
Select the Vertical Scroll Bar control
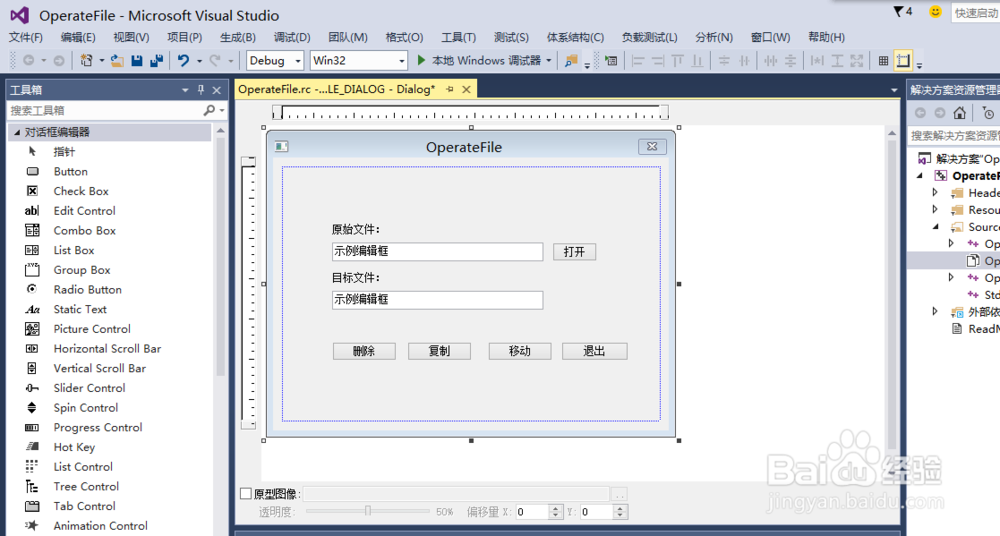click(110, 369)
